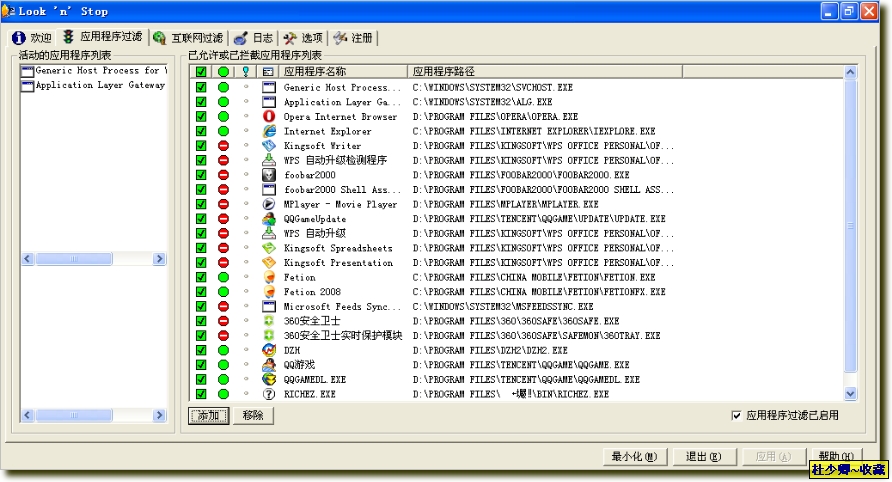Toggle green allow status for Fetion
The width and height of the screenshot is (892, 482).
coord(224,277)
